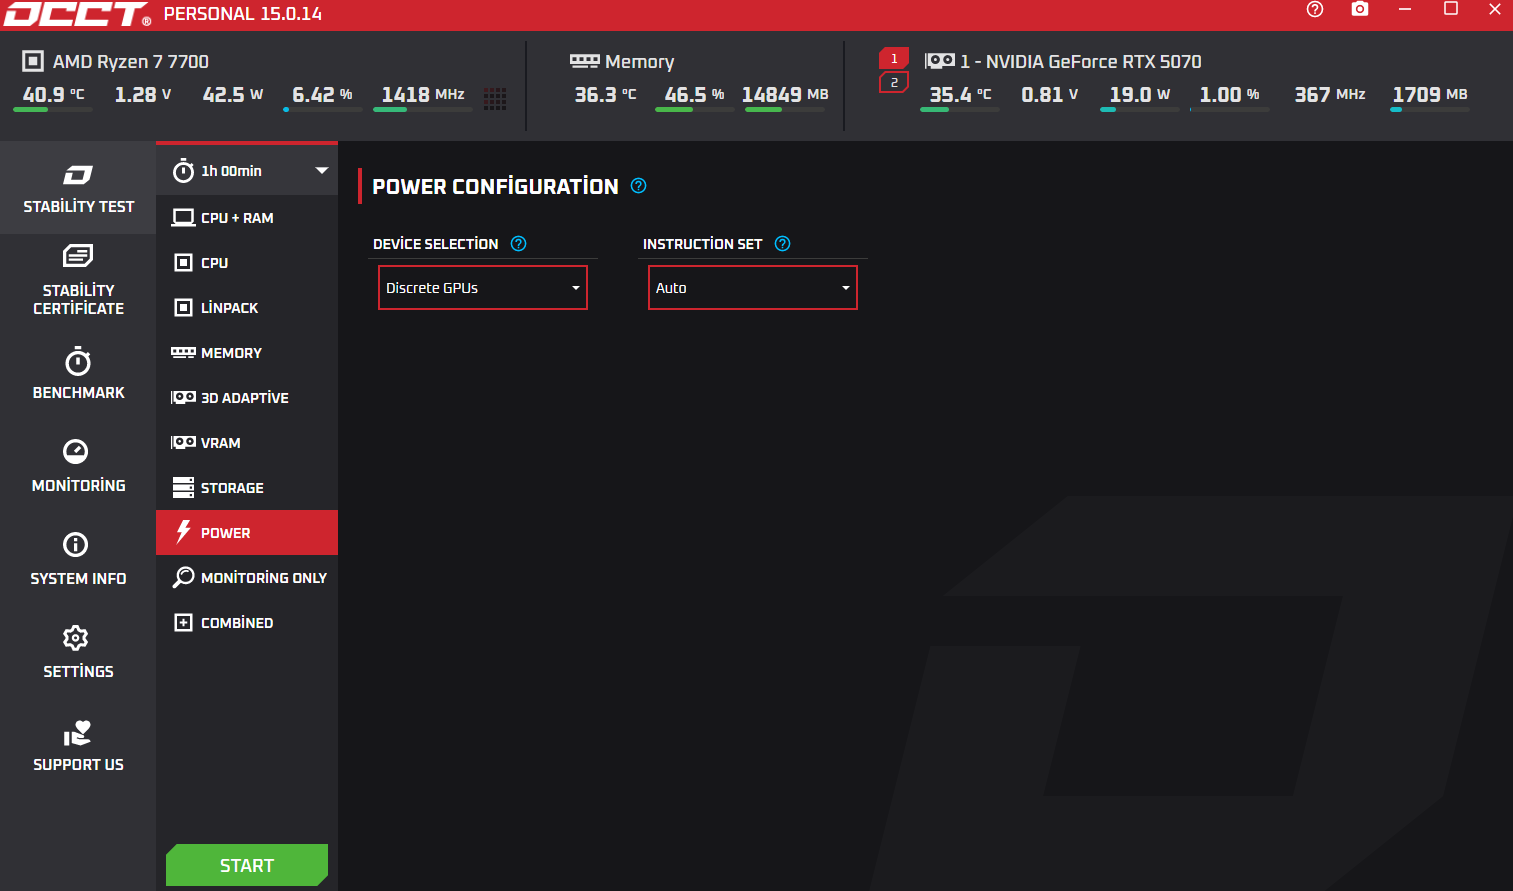Open the Instruction Set dropdown
Image resolution: width=1513 pixels, height=891 pixels.
[753, 288]
